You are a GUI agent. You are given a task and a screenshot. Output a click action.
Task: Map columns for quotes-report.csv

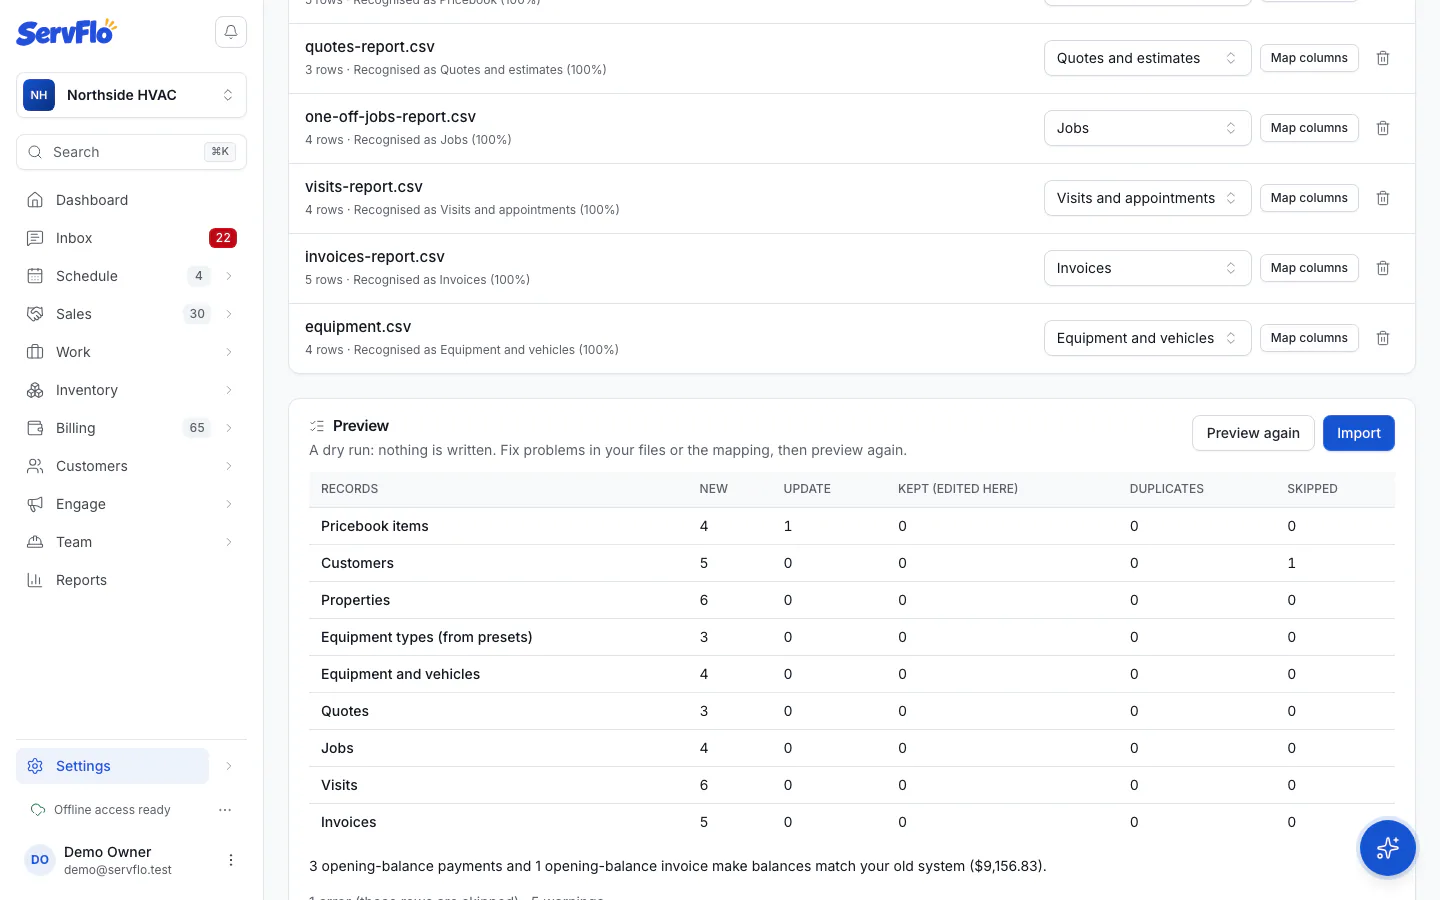click(1309, 58)
